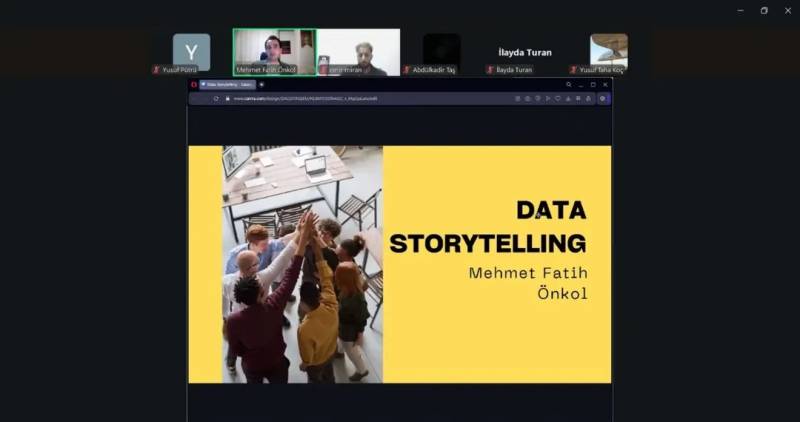Restore the meeting window with the maximize button
Image resolution: width=800 pixels, height=422 pixels.
(x=764, y=10)
